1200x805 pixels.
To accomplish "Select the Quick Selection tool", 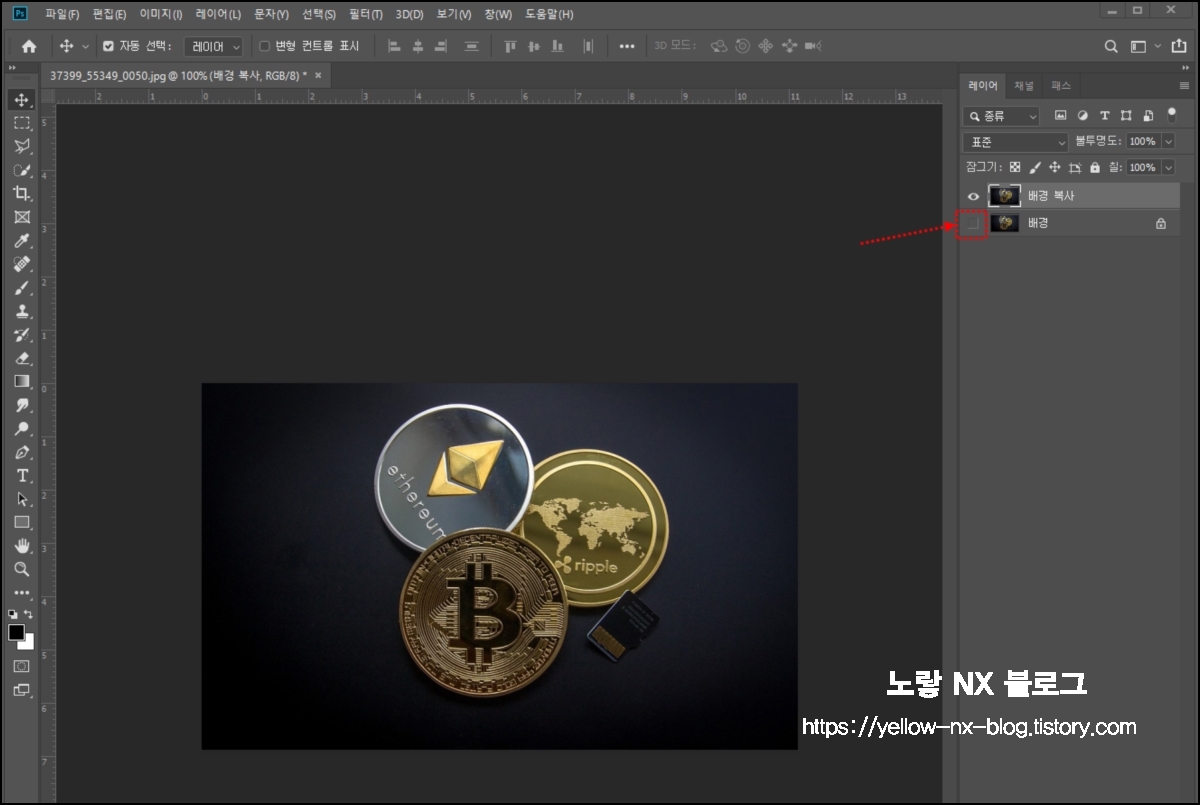I will pyautogui.click(x=22, y=170).
